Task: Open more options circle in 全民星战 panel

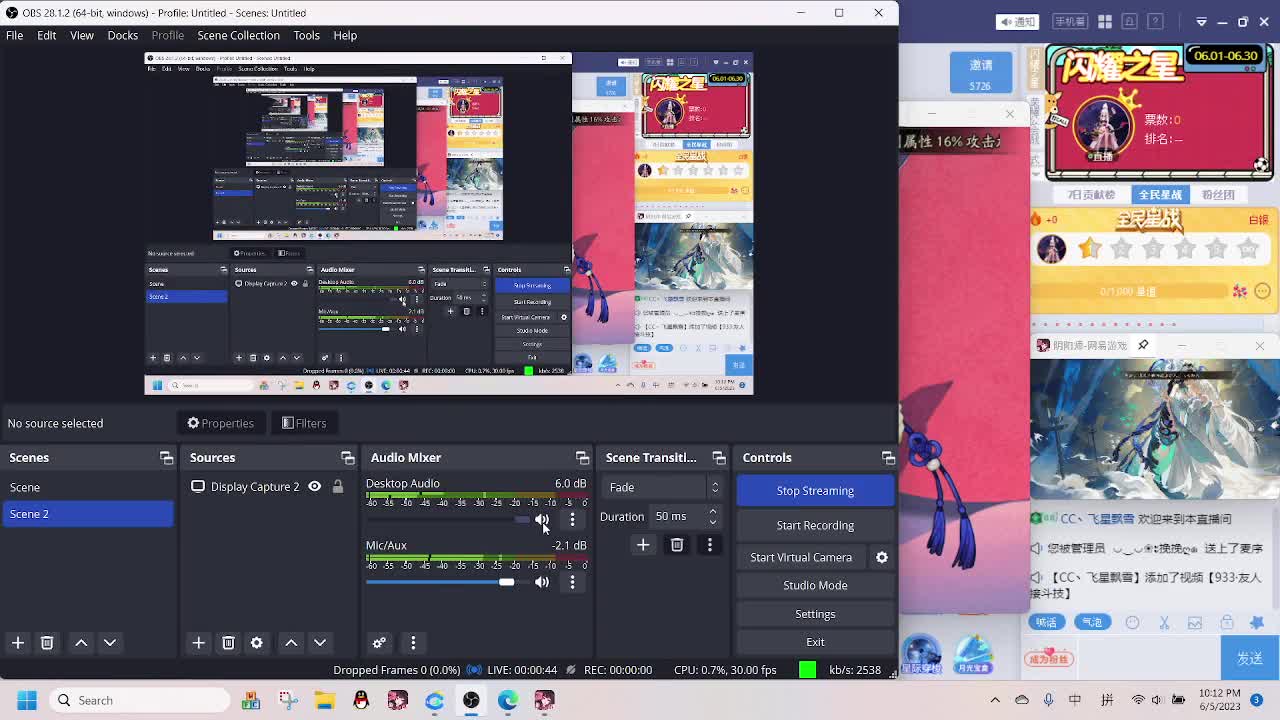Action: [x=1262, y=291]
